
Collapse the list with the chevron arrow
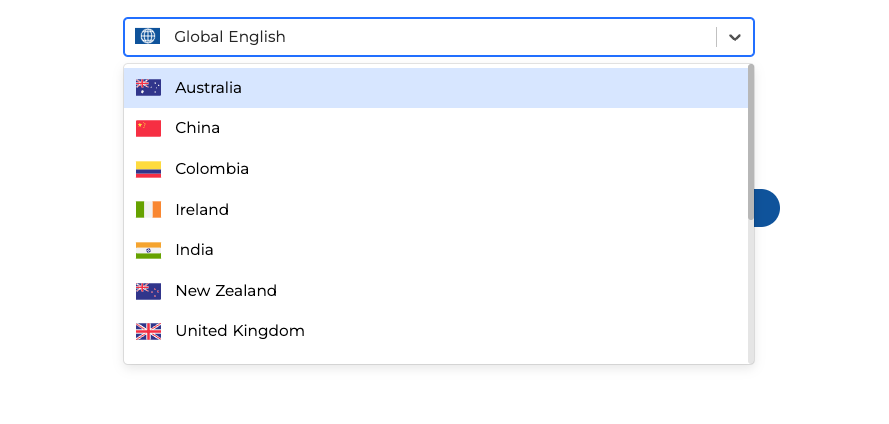pyautogui.click(x=735, y=37)
